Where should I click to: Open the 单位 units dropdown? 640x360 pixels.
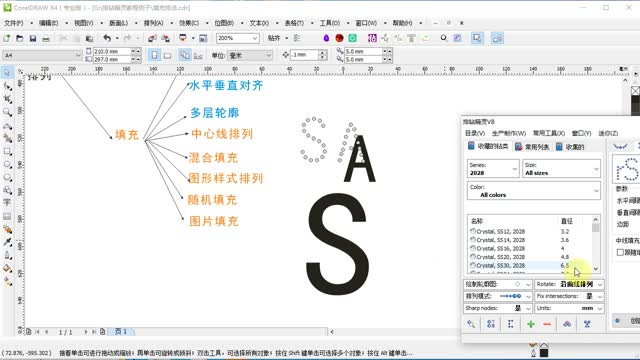pyautogui.click(x=268, y=55)
